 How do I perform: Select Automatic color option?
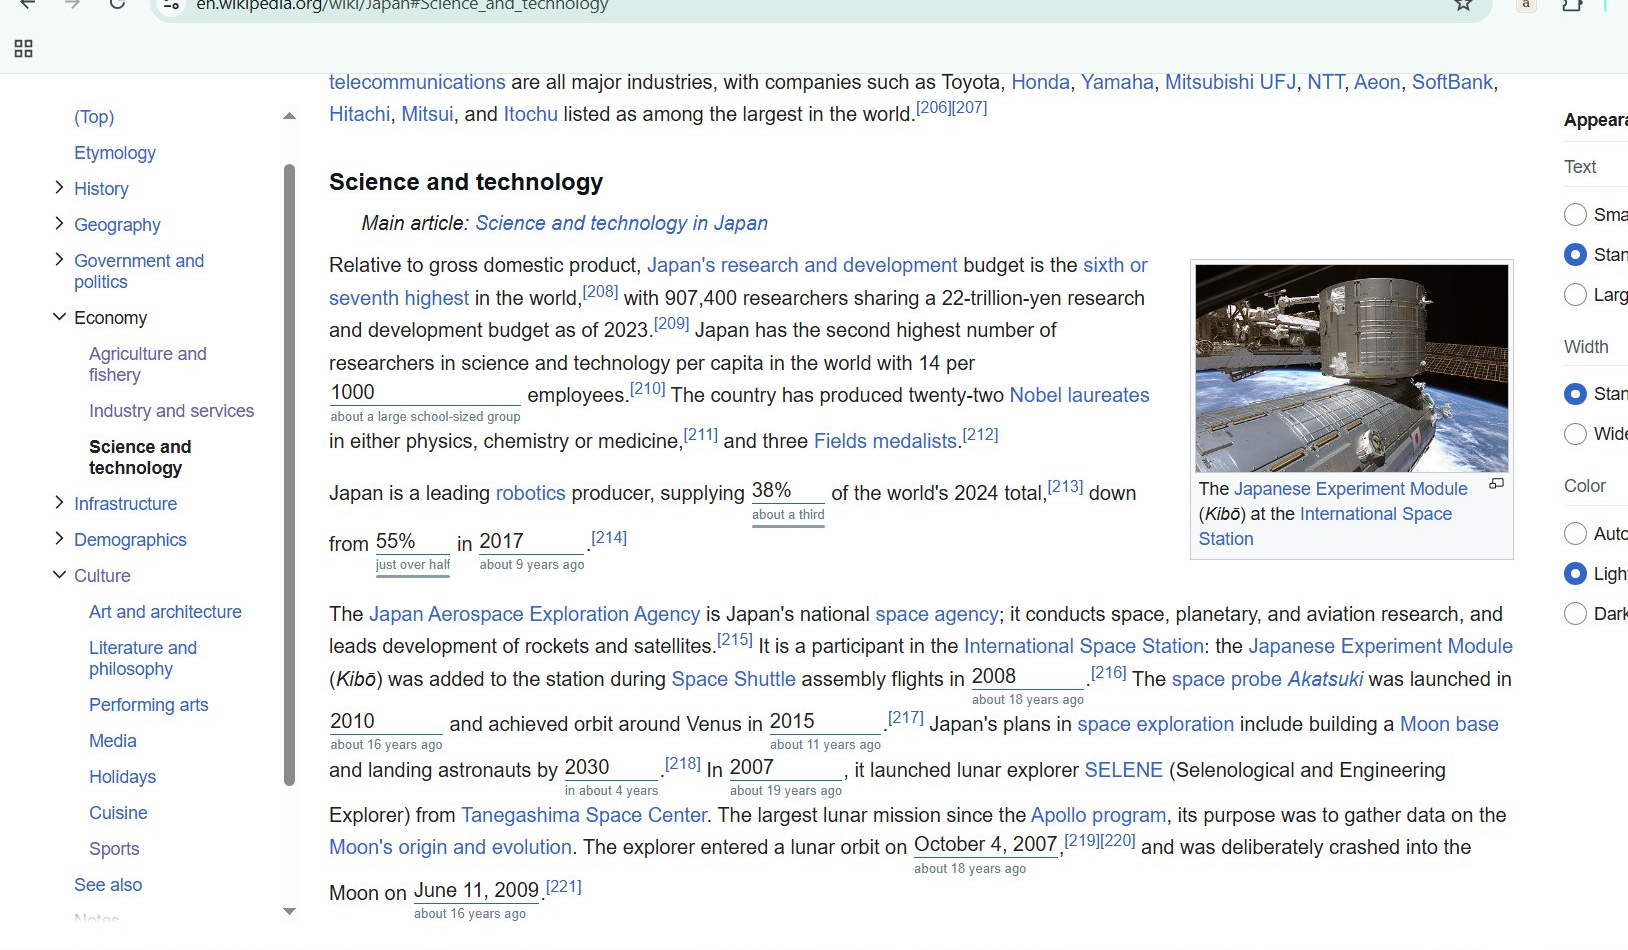tap(1575, 533)
